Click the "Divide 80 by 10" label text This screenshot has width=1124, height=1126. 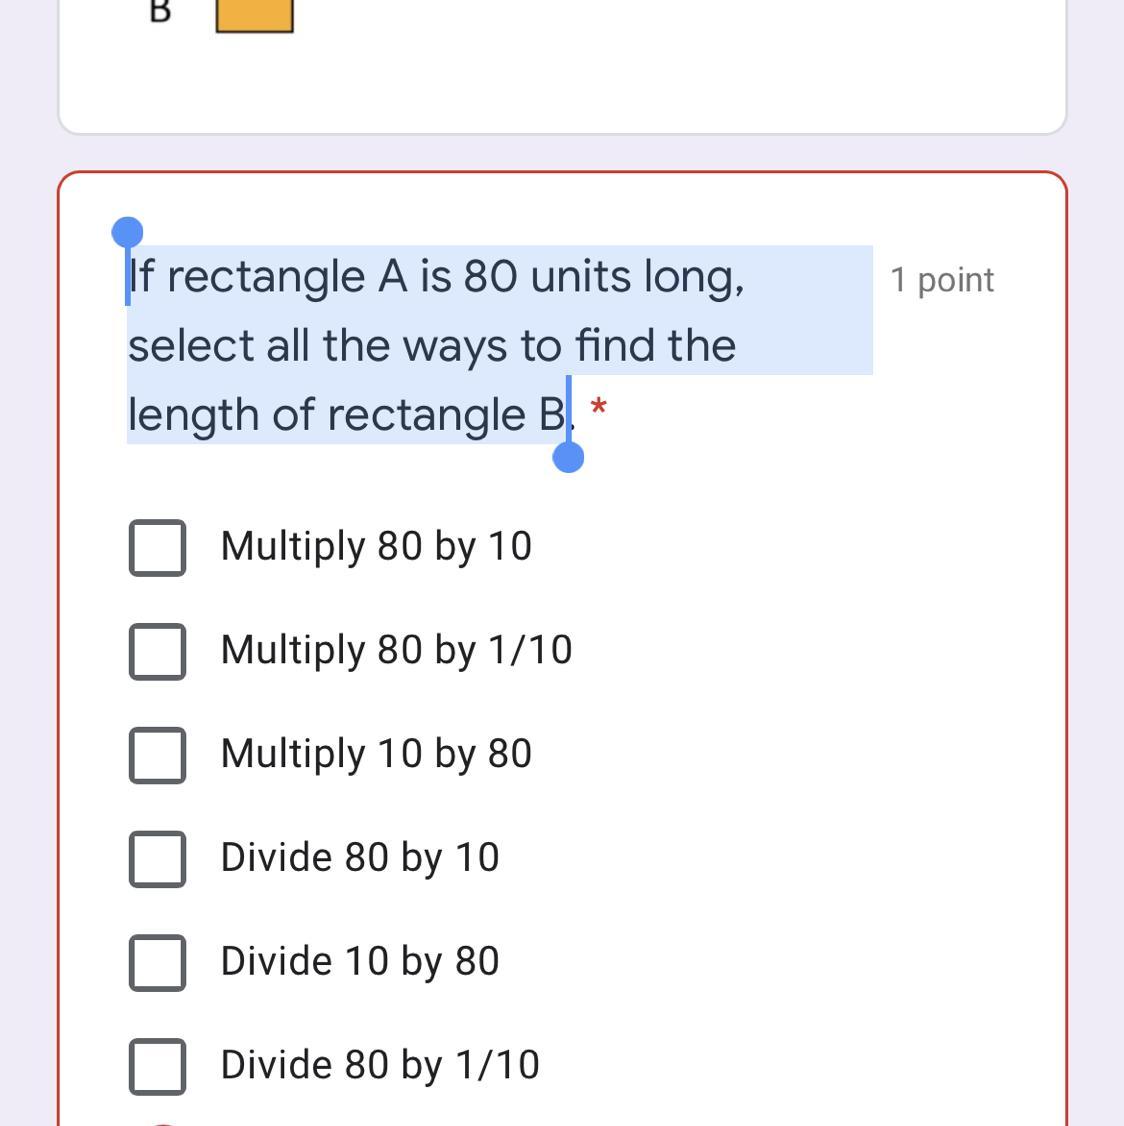[360, 858]
